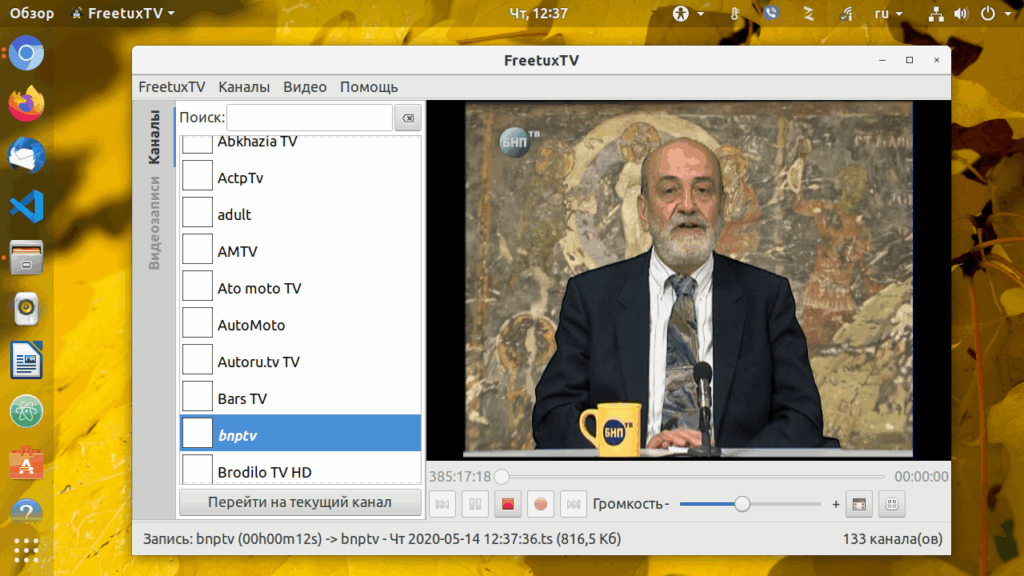Click the Help icon in the dock
1024x576 pixels.
tap(26, 511)
